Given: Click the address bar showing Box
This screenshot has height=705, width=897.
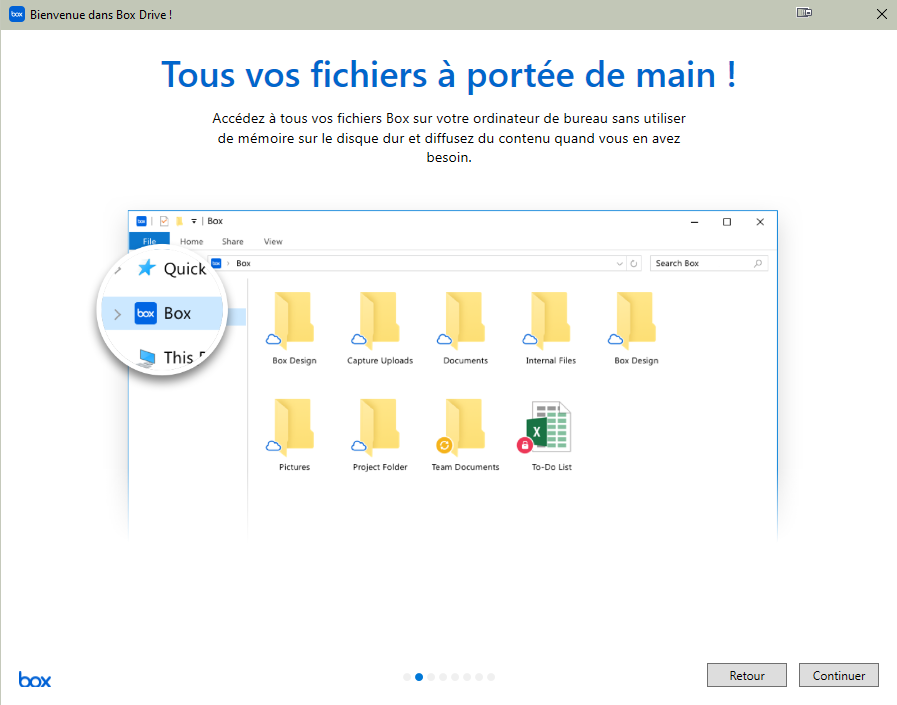Looking at the screenshot, I should pyautogui.click(x=423, y=263).
